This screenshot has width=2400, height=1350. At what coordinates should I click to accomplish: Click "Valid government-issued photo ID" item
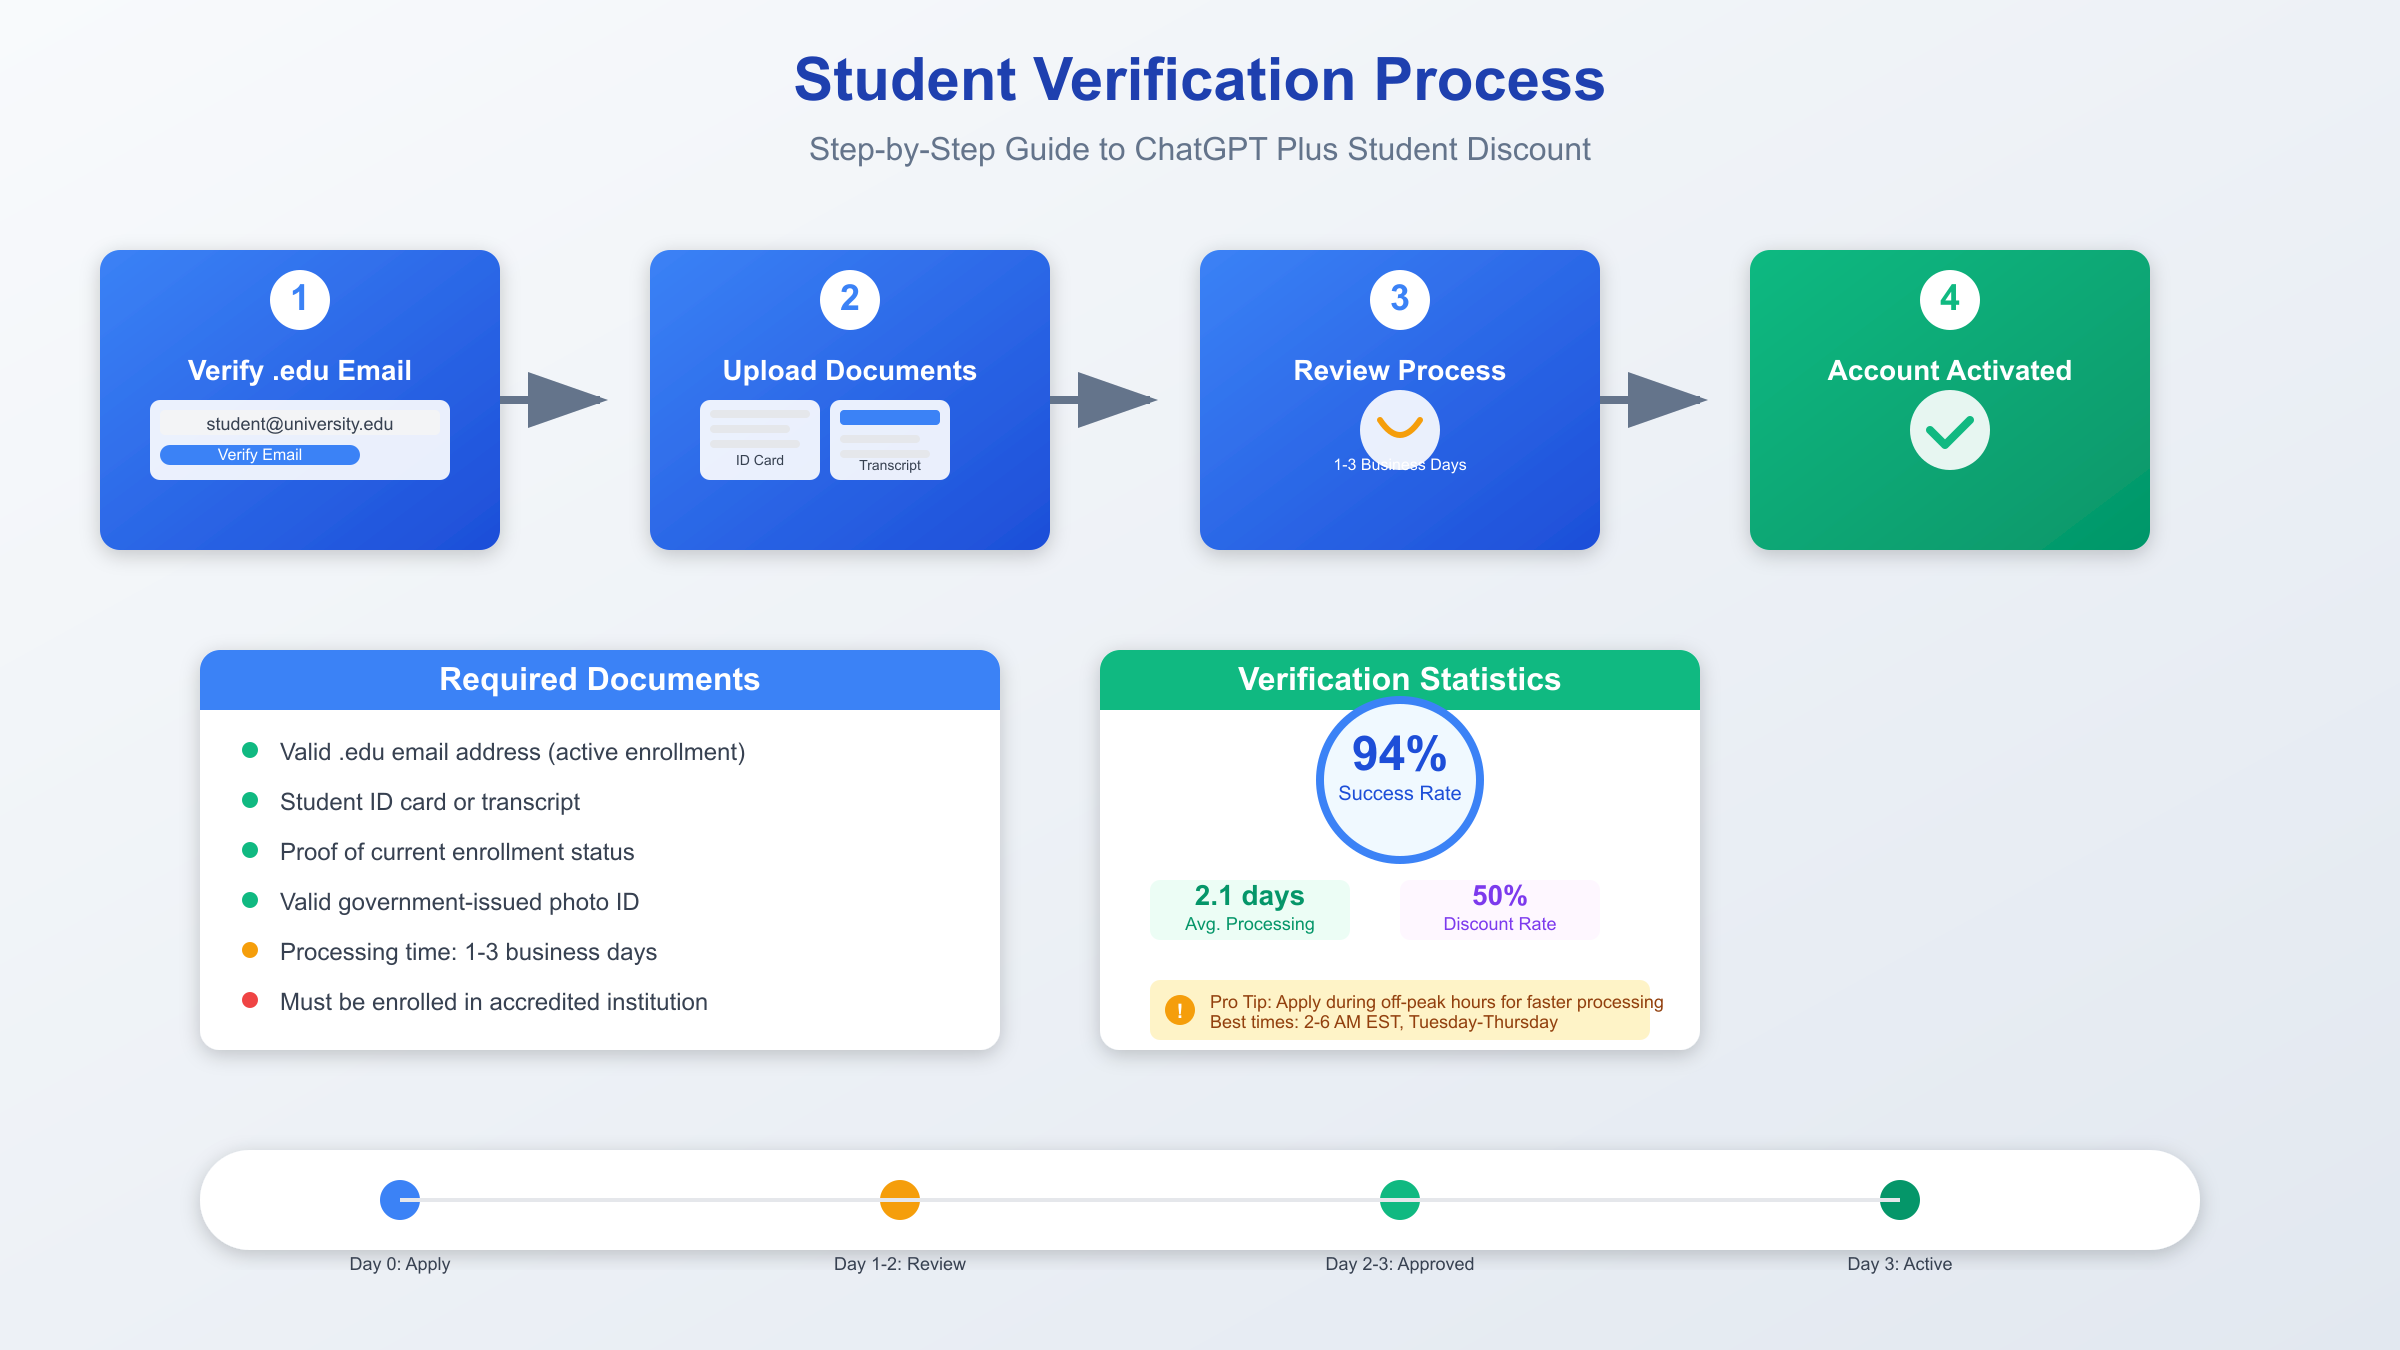[x=459, y=902]
